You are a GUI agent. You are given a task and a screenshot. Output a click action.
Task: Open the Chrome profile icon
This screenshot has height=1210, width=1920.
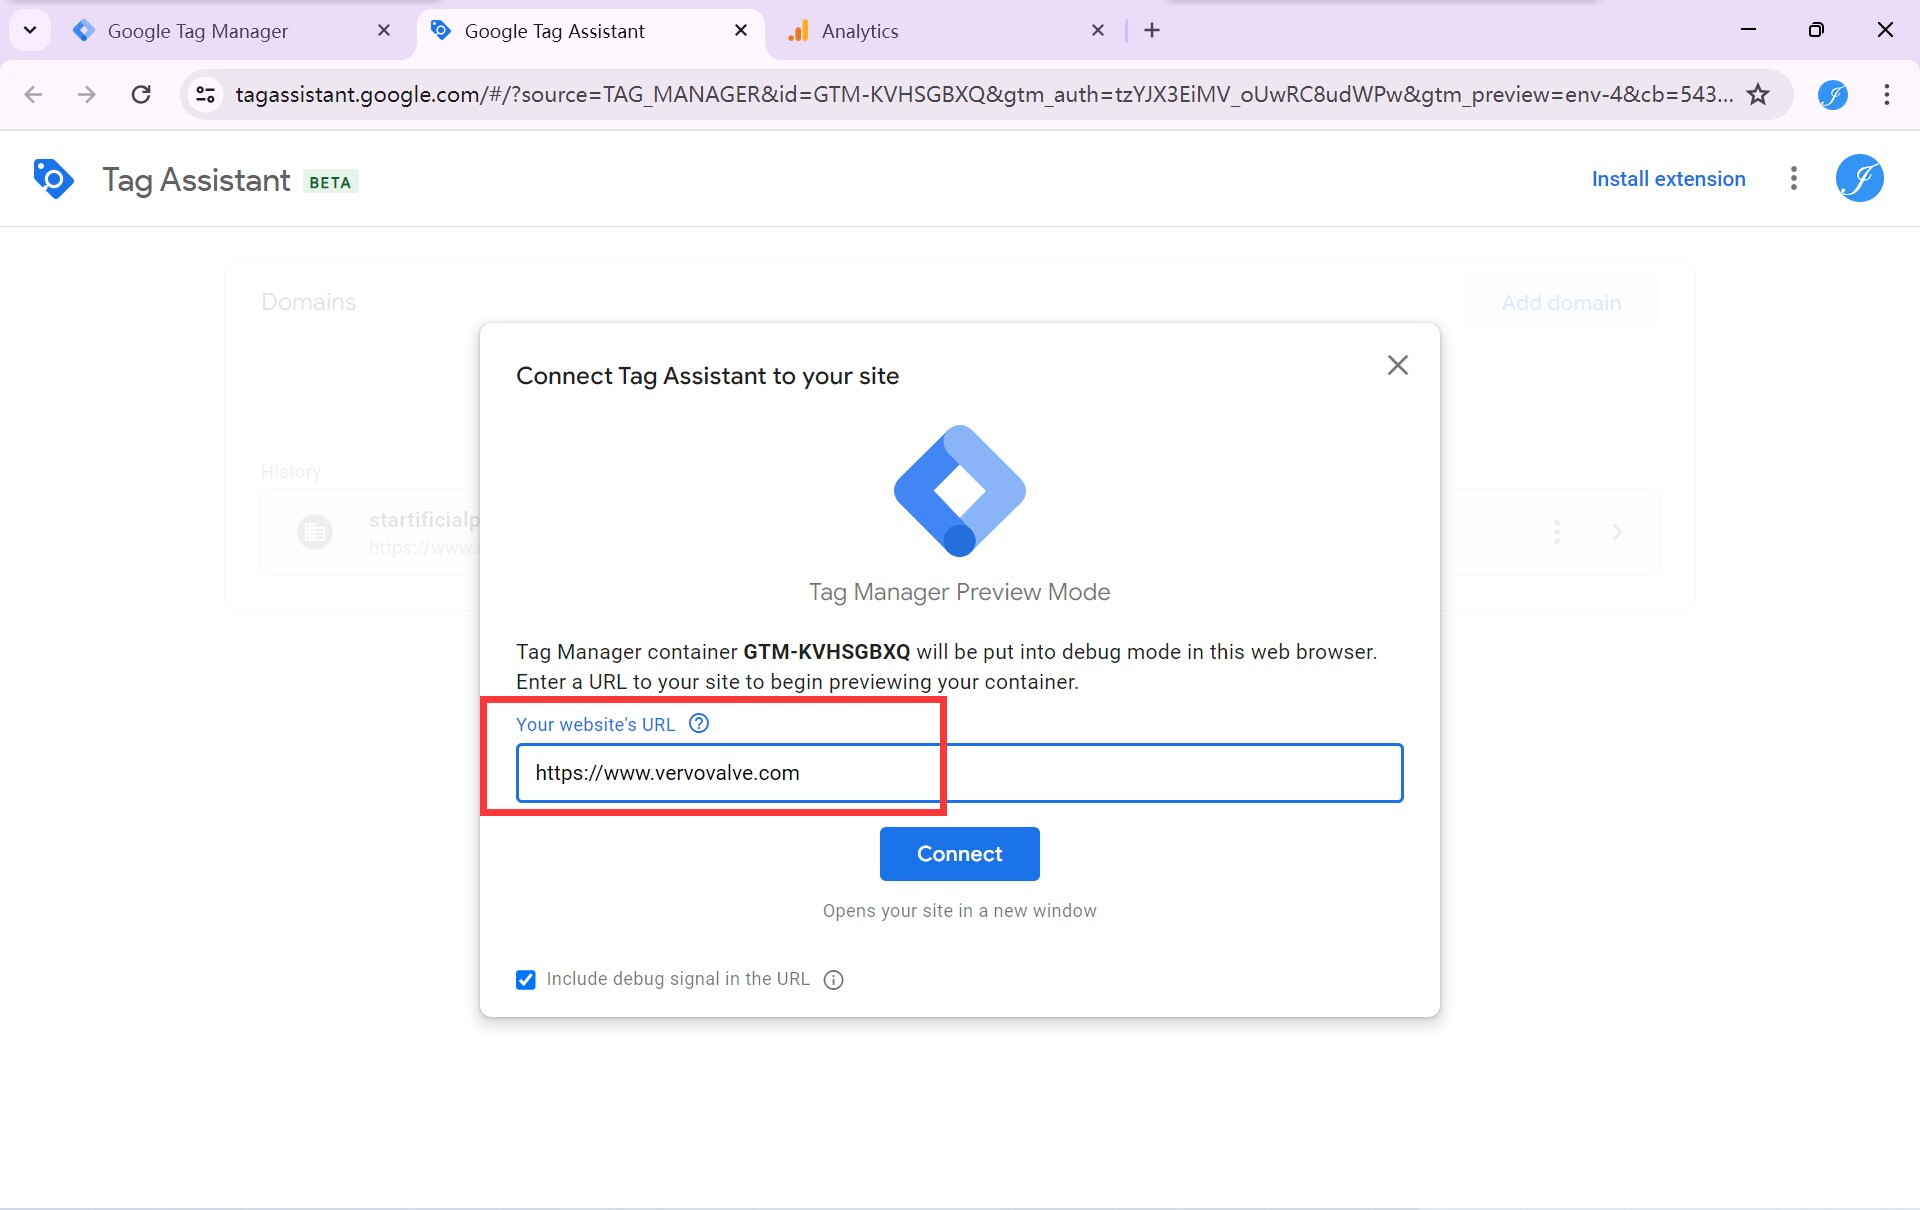point(1832,95)
